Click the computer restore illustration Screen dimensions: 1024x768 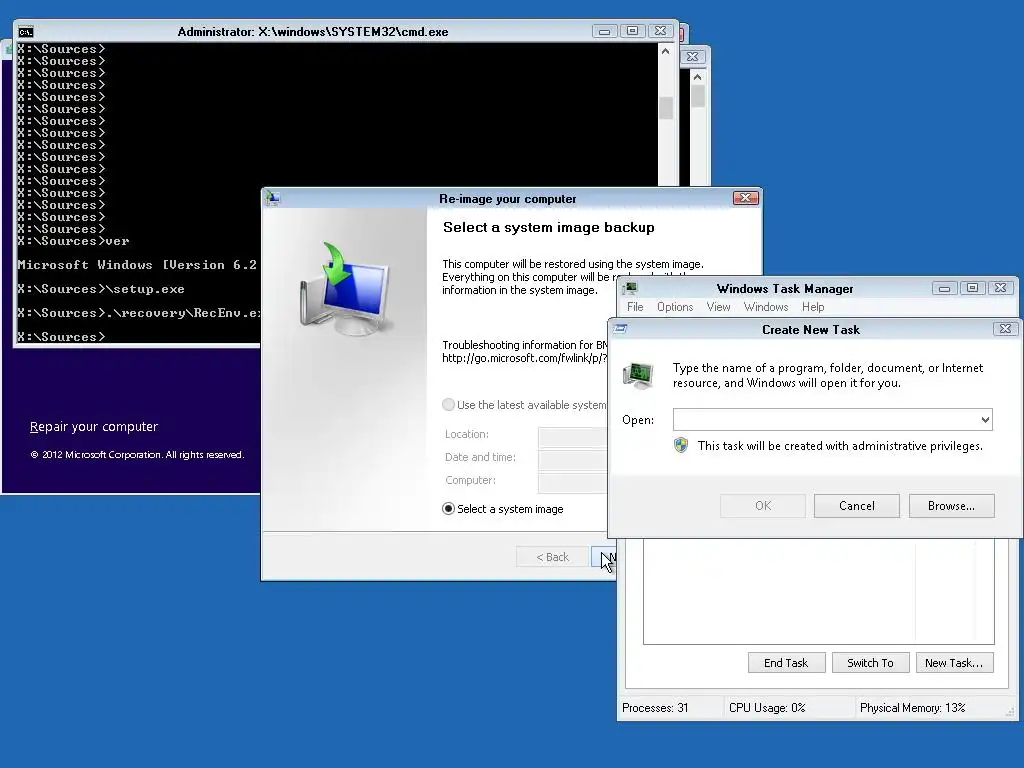(345, 288)
